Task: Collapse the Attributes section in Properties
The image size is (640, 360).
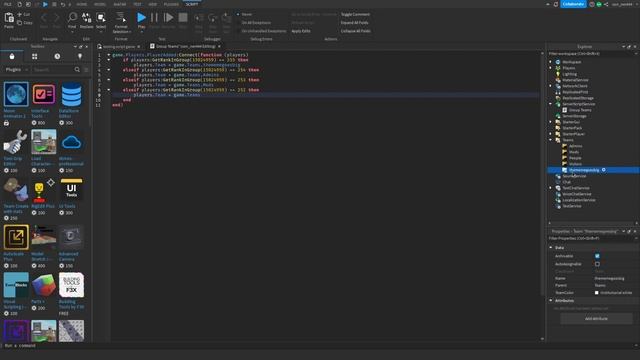Action: click(551, 300)
